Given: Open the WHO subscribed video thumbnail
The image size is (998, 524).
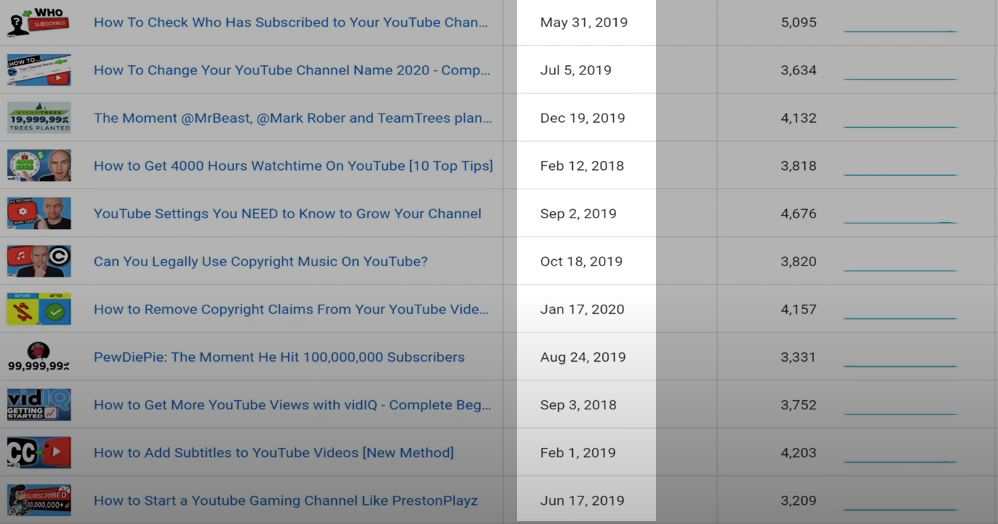Looking at the screenshot, I should pyautogui.click(x=39, y=22).
